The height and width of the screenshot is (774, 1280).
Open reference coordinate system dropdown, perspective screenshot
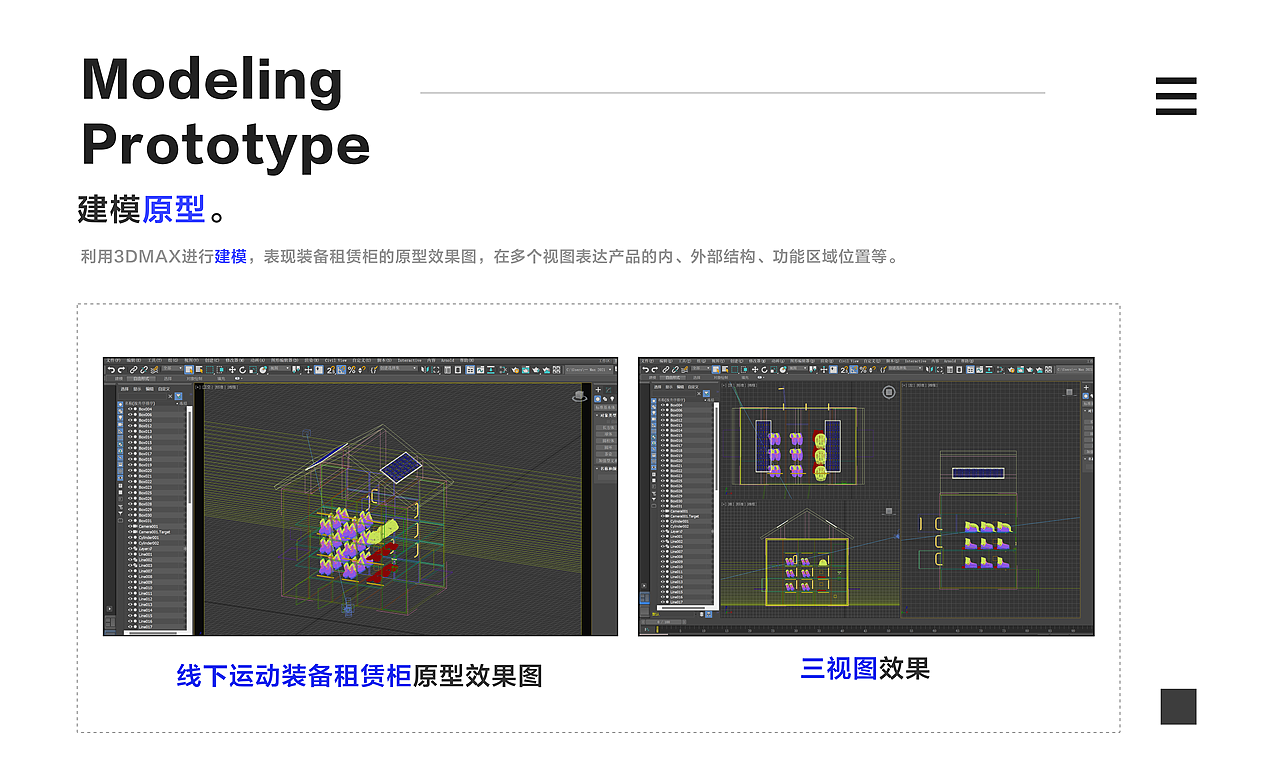280,368
